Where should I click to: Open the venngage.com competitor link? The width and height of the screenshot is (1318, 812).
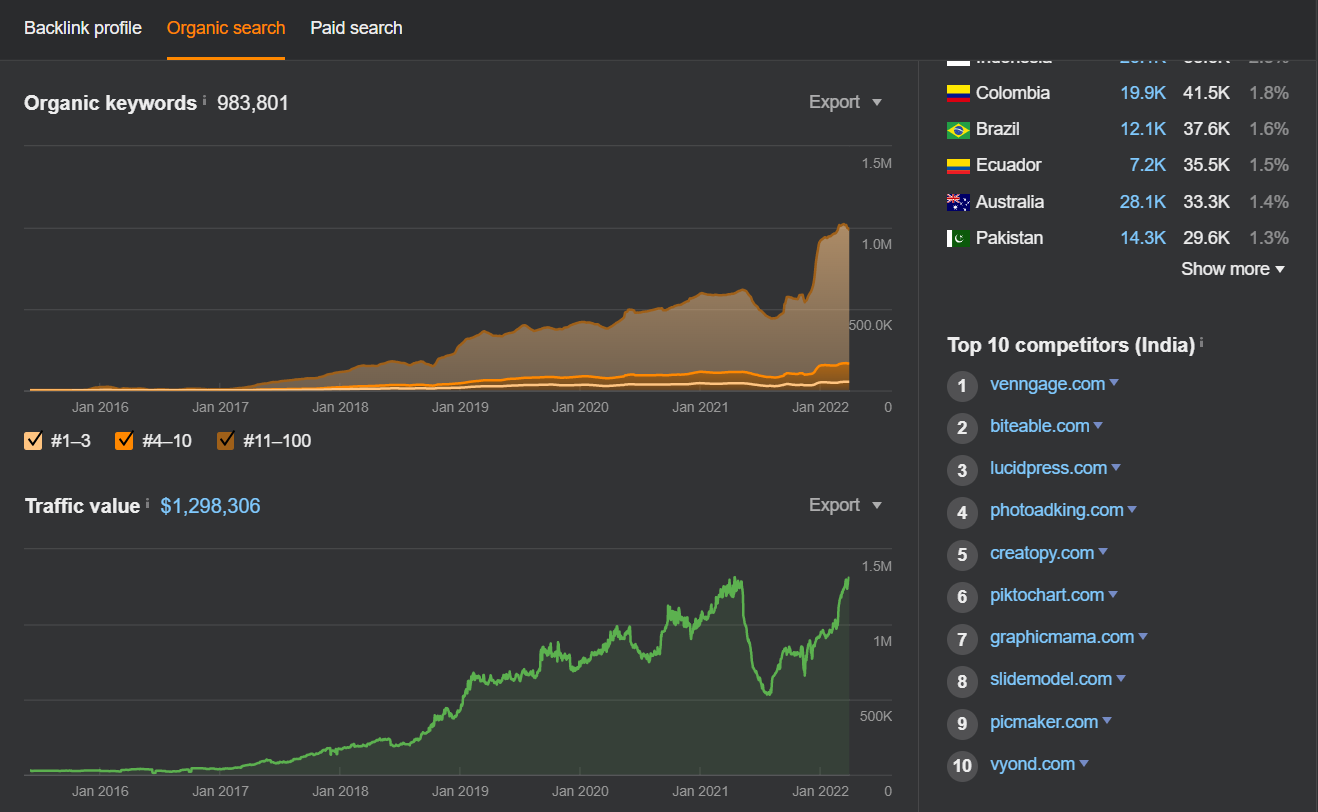pyautogui.click(x=1047, y=384)
